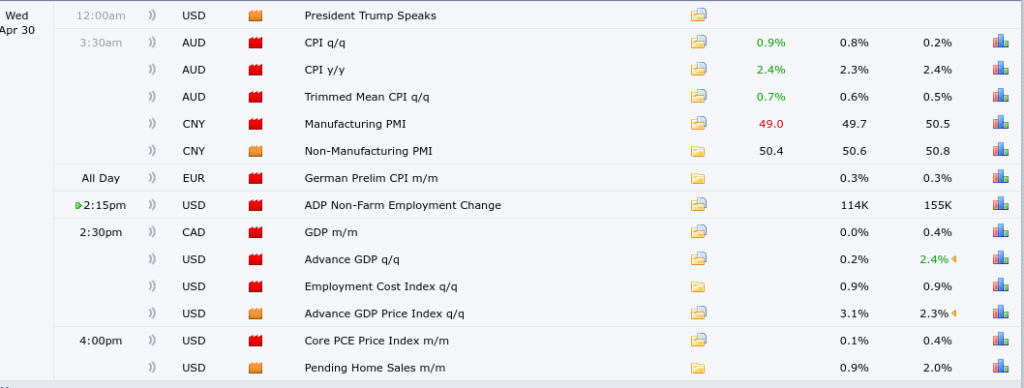The width and height of the screenshot is (1024, 388).
Task: Open the Core PCE Price Index m/m event
Action: click(x=376, y=340)
